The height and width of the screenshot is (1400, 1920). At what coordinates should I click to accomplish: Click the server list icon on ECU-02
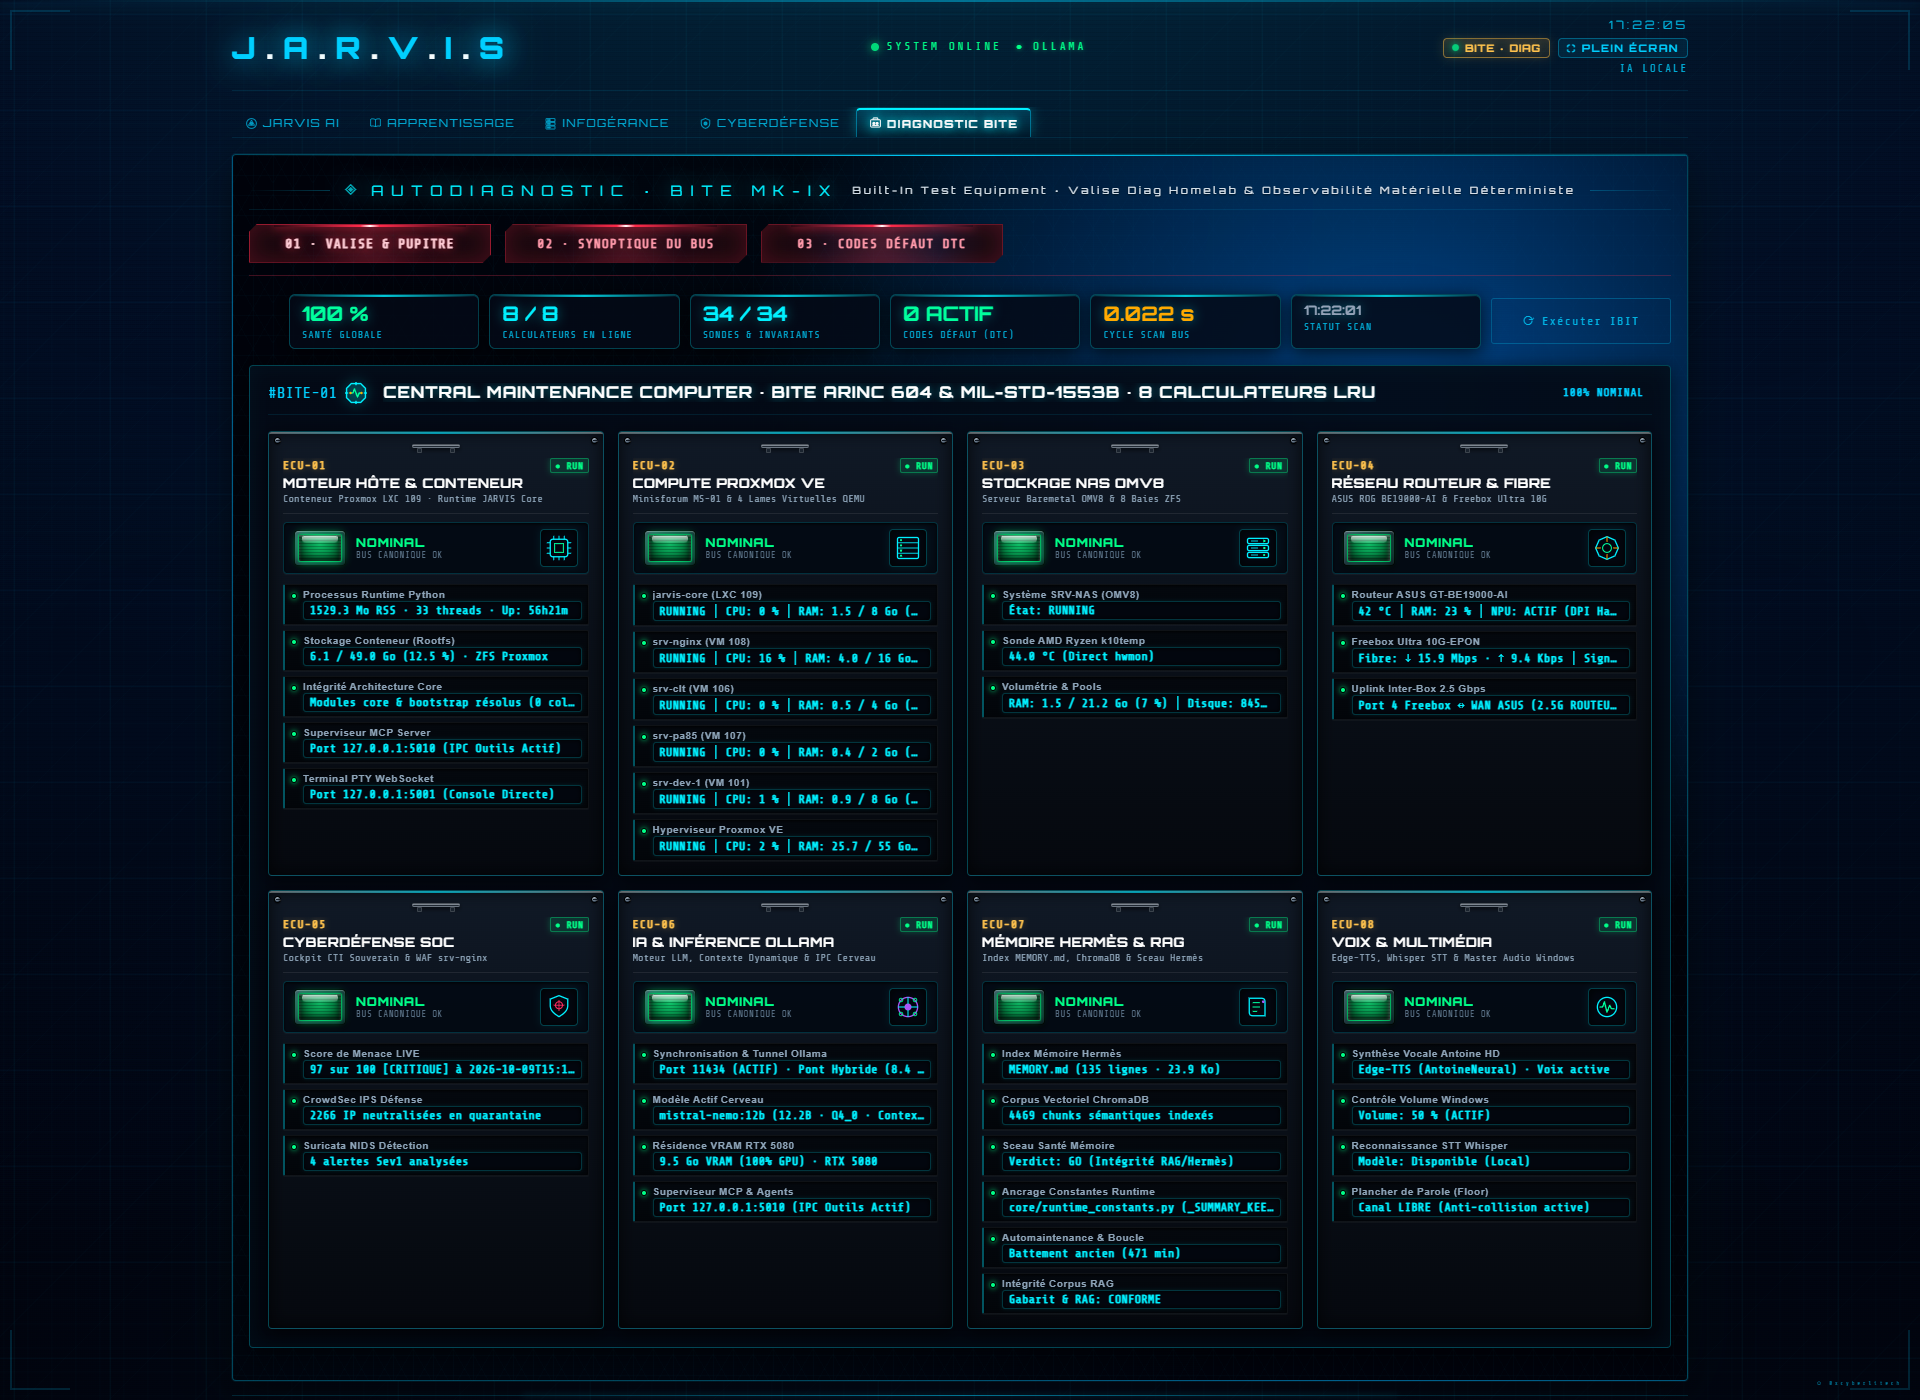pos(908,548)
